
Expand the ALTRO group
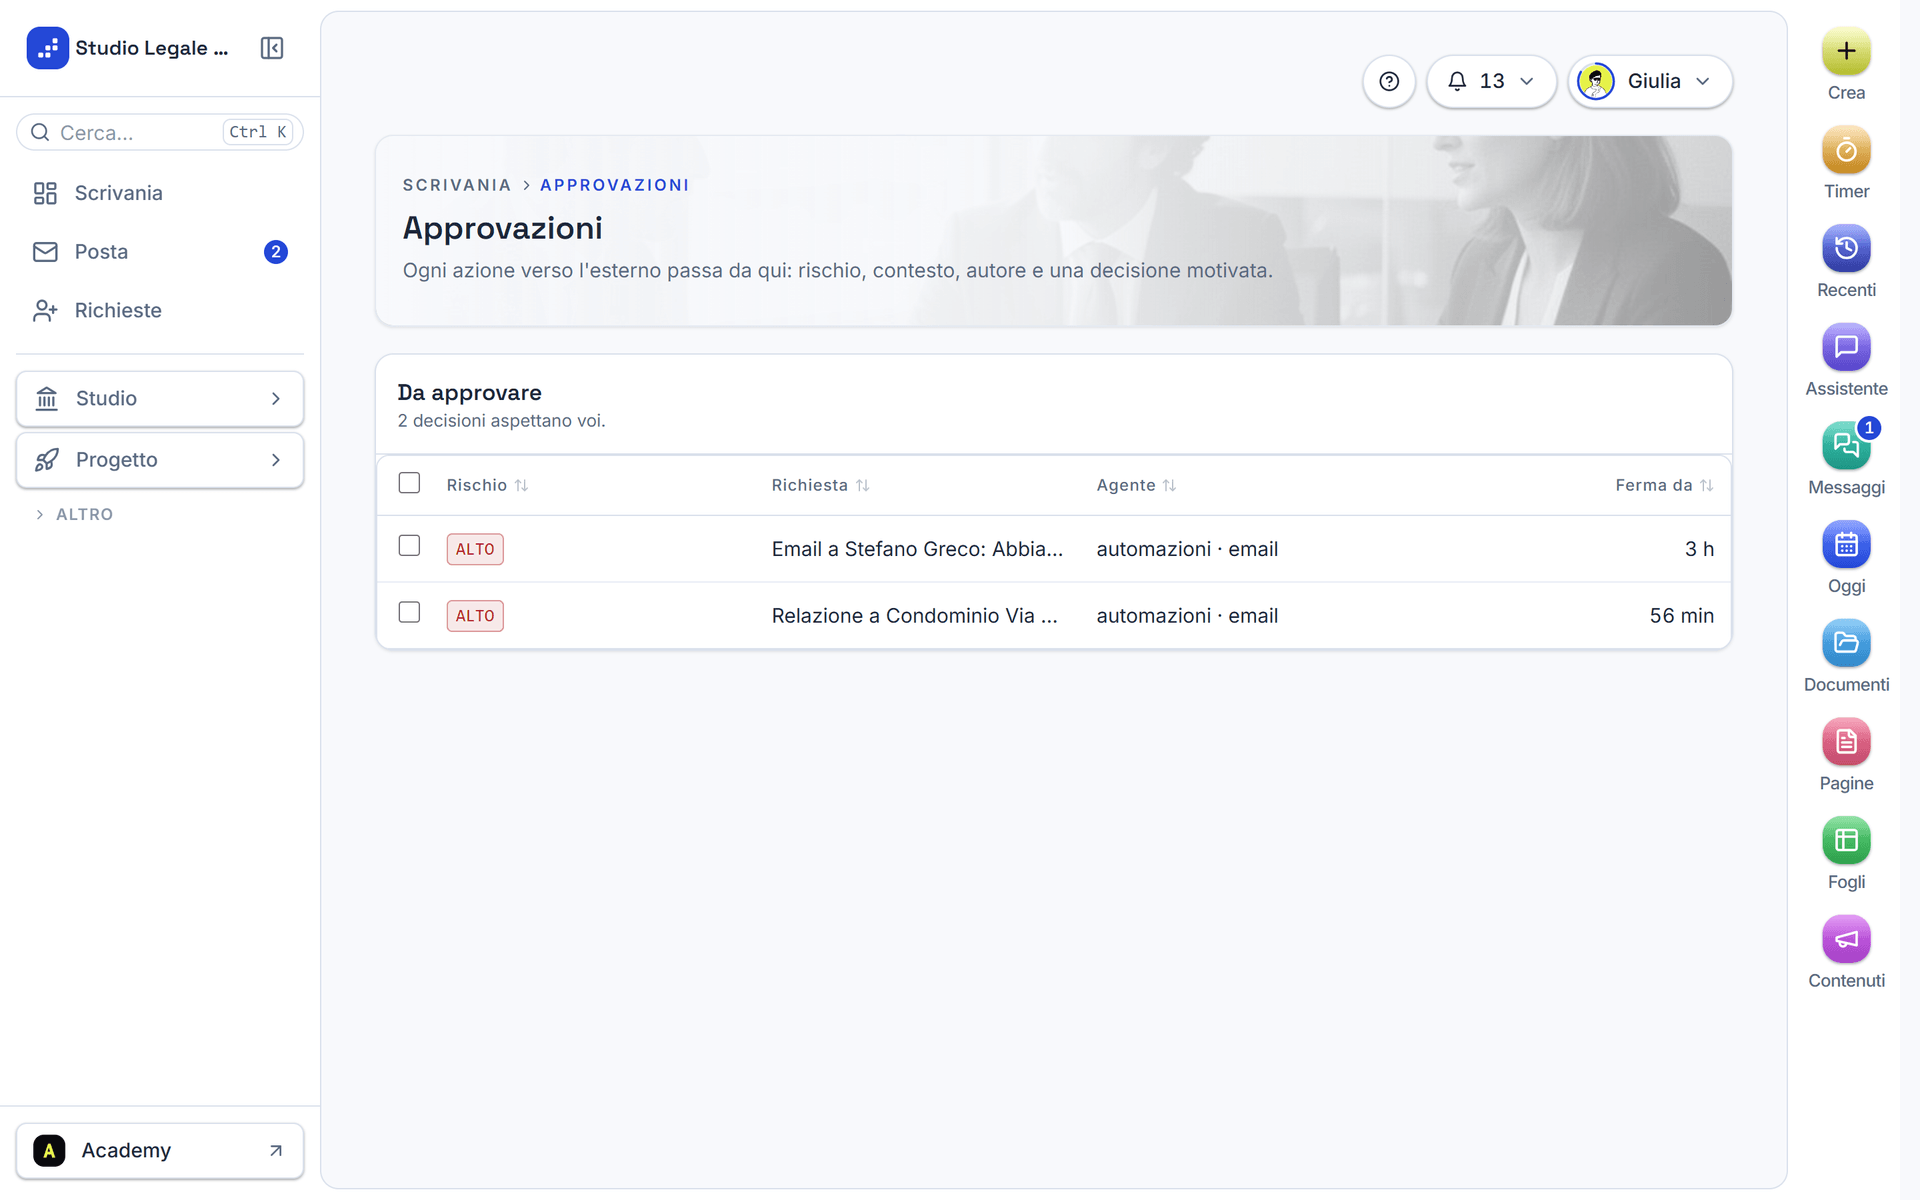click(74, 514)
